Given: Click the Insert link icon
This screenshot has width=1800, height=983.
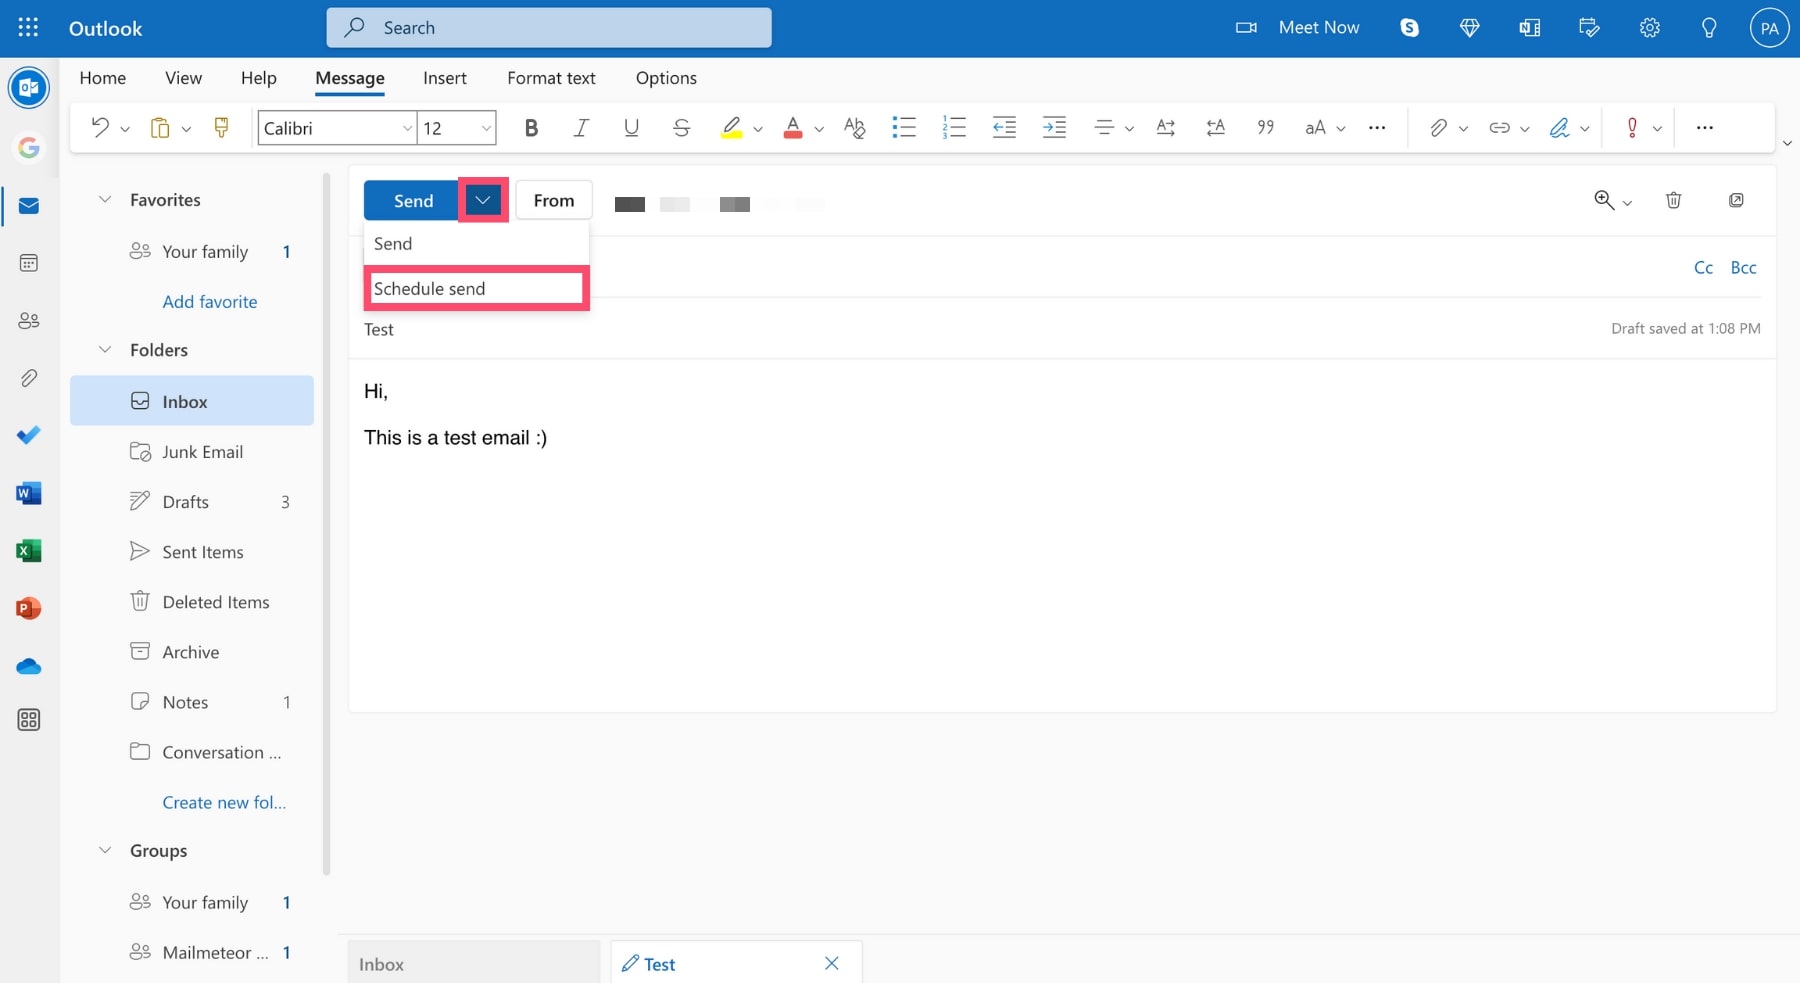Looking at the screenshot, I should 1499,127.
